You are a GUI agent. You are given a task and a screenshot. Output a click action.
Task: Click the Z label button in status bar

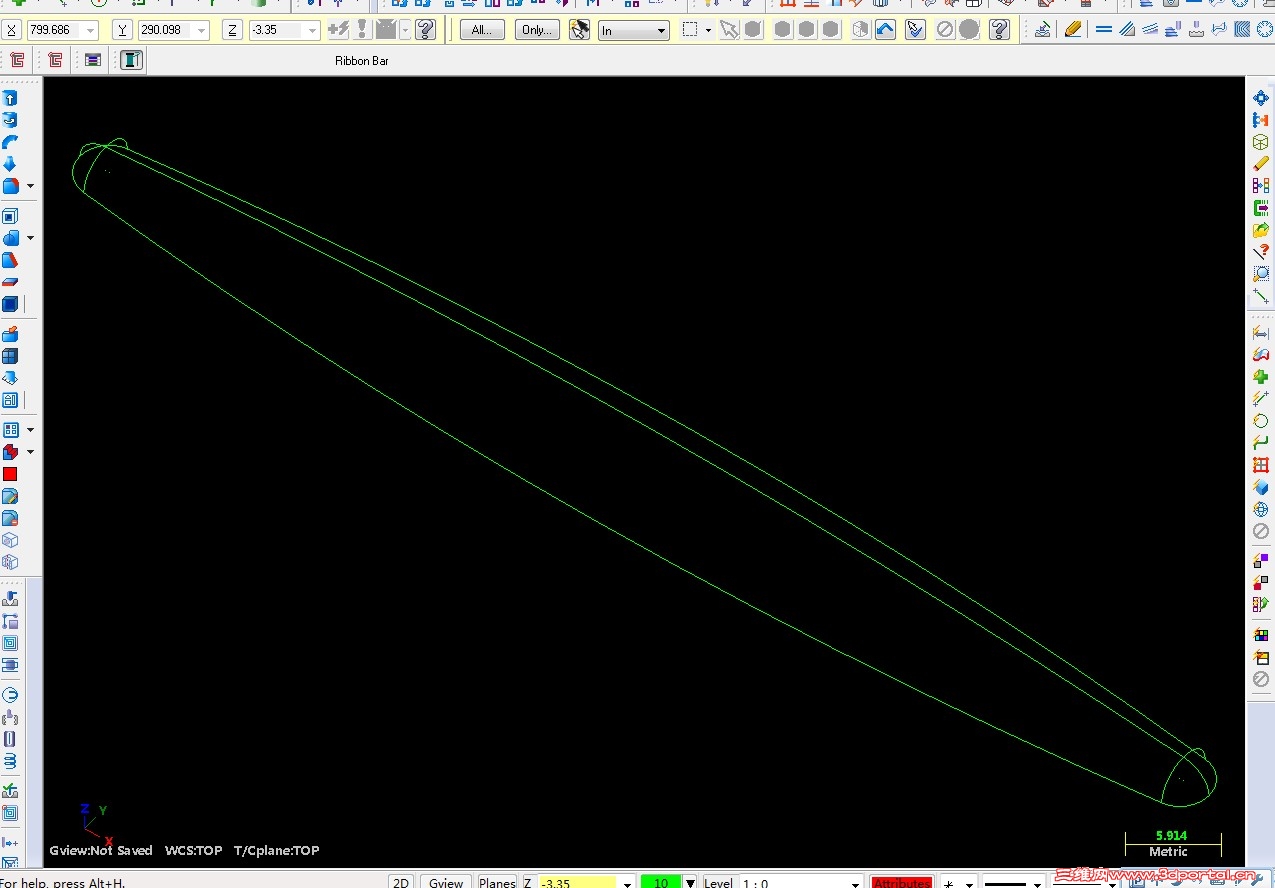(527, 882)
